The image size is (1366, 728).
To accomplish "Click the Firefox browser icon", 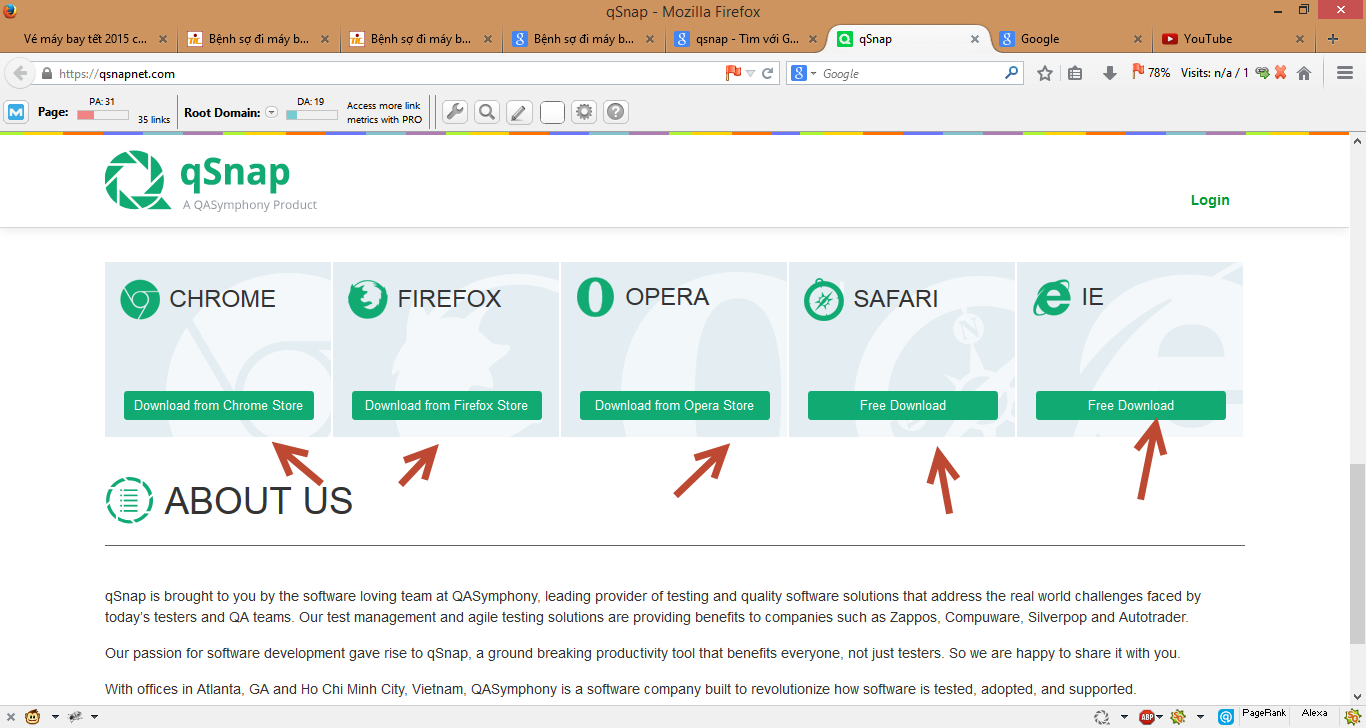I will click(368, 300).
